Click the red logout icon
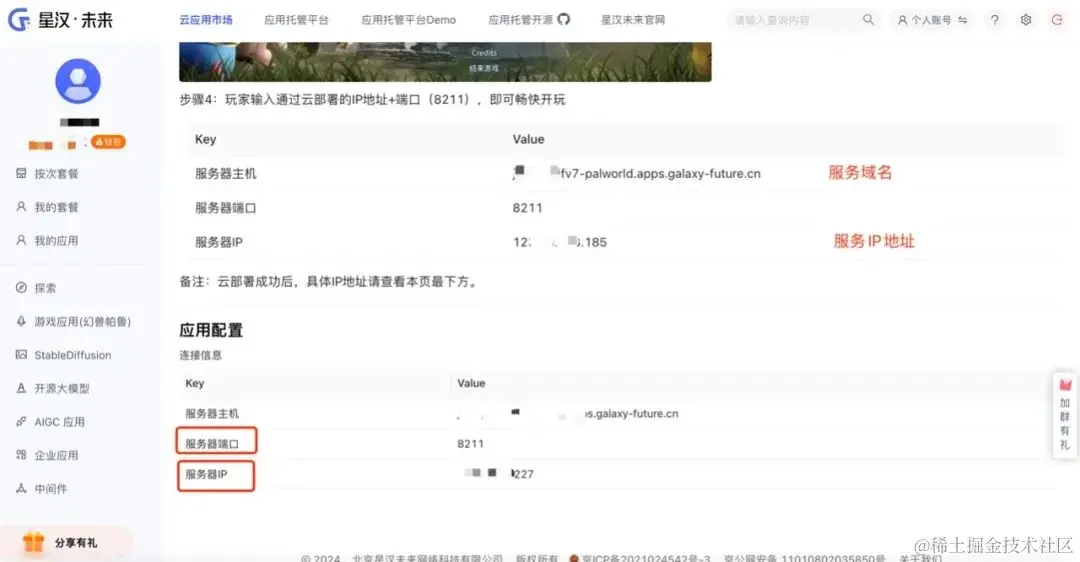The height and width of the screenshot is (562, 1080). [1057, 20]
